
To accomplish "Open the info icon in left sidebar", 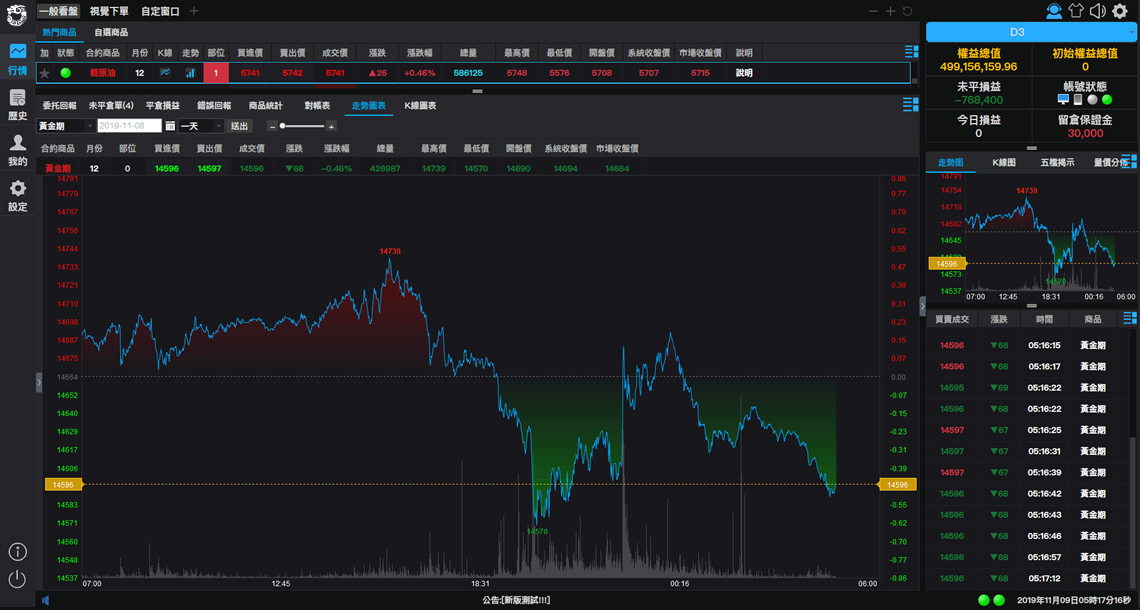I will 17,552.
